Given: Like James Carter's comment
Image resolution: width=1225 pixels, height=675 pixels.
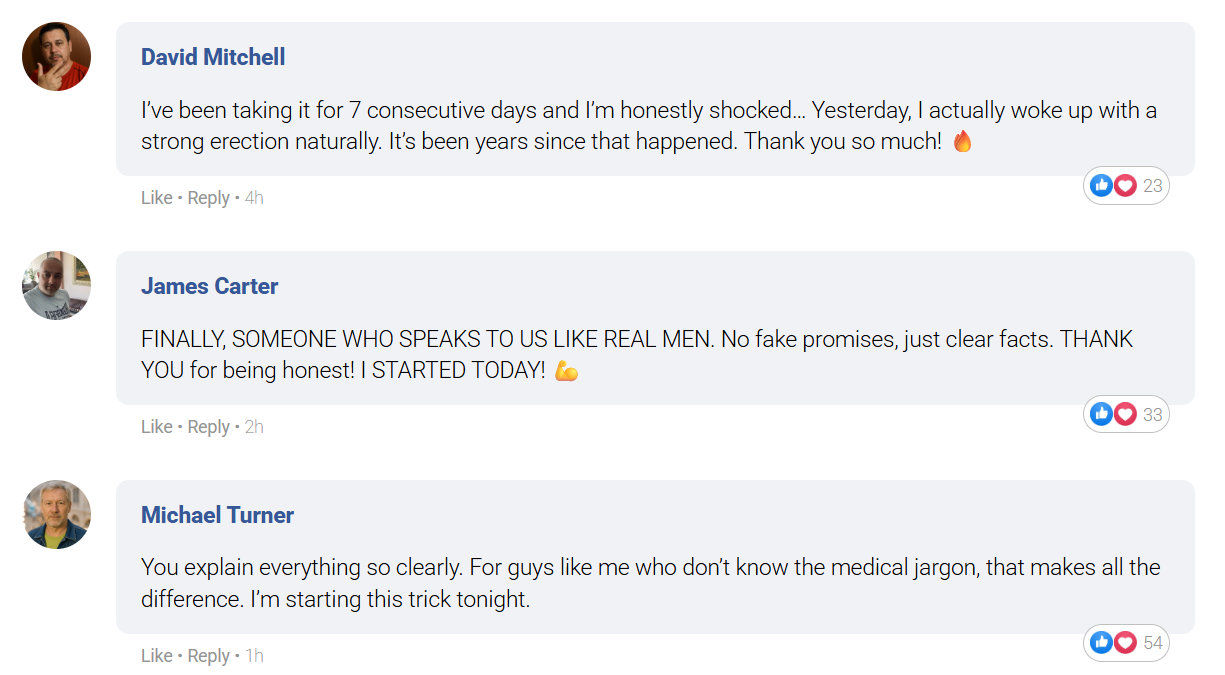Looking at the screenshot, I should [x=156, y=427].
